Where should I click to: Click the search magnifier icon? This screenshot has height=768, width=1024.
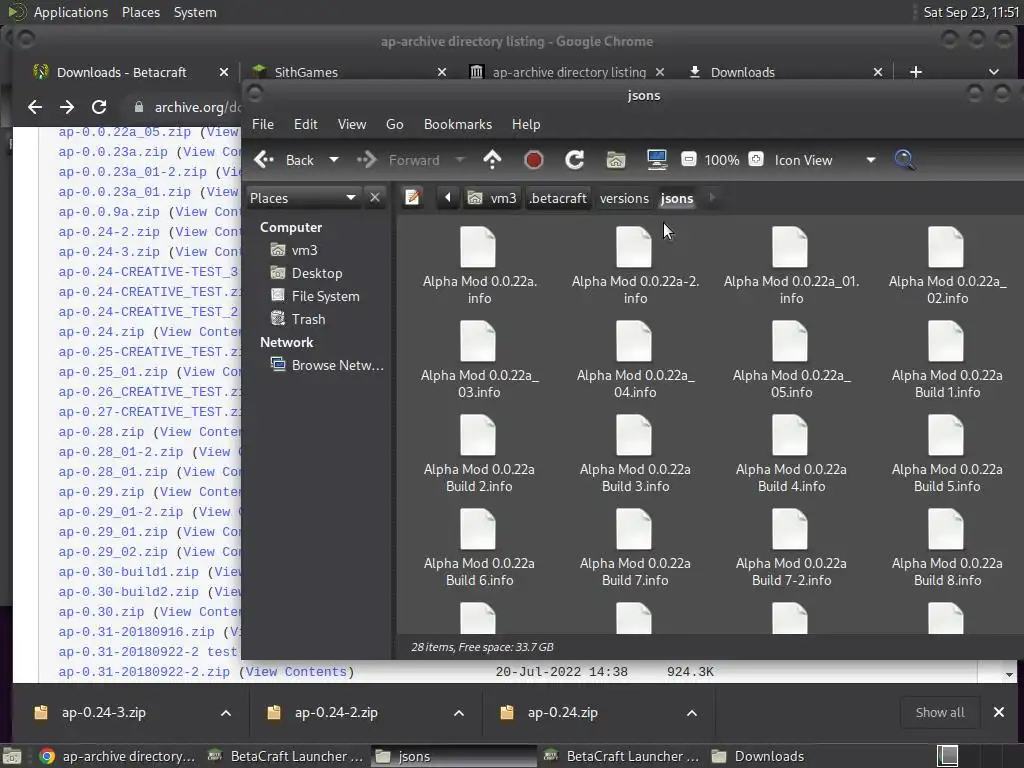tap(904, 160)
